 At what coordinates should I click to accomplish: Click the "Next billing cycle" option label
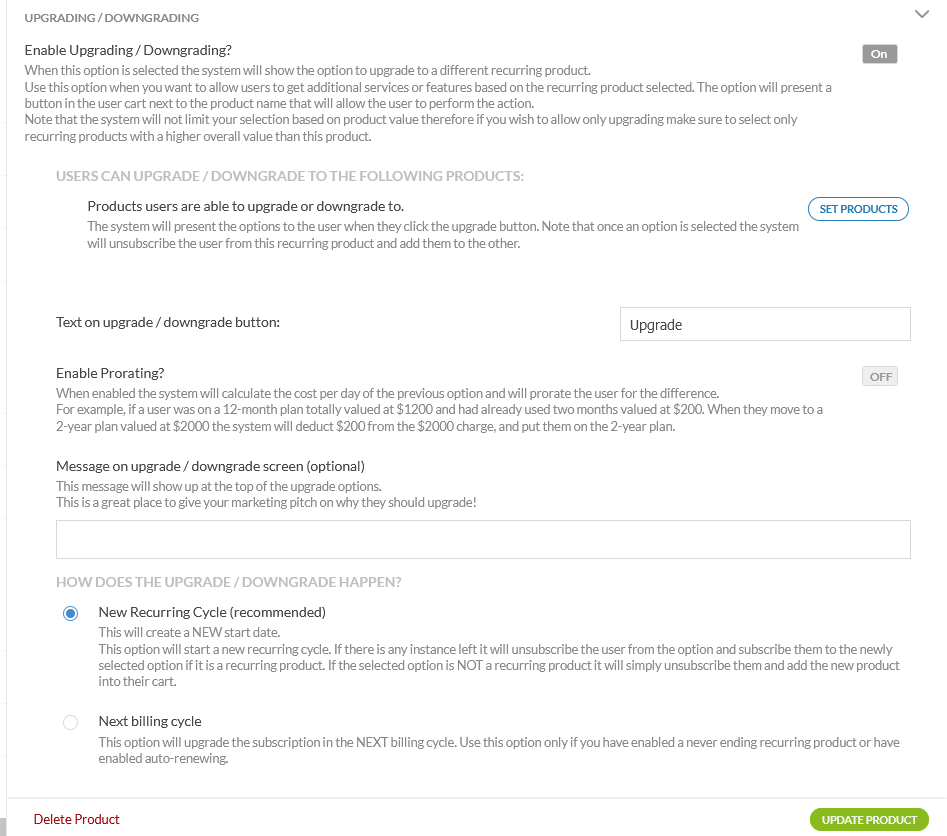(150, 721)
